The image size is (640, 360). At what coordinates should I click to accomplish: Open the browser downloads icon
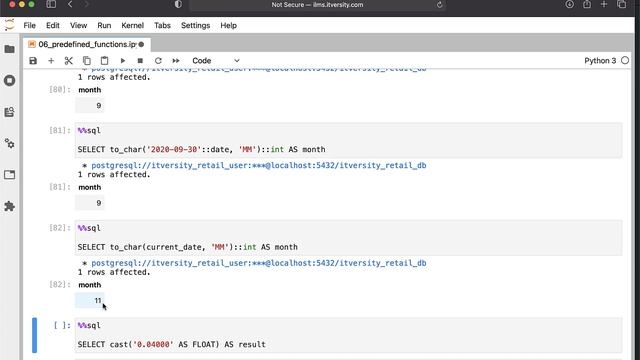coord(569,4)
